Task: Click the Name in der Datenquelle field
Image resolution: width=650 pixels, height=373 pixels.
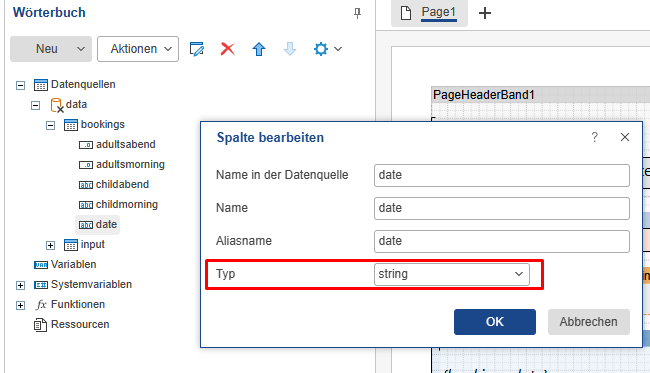Action: 502,175
